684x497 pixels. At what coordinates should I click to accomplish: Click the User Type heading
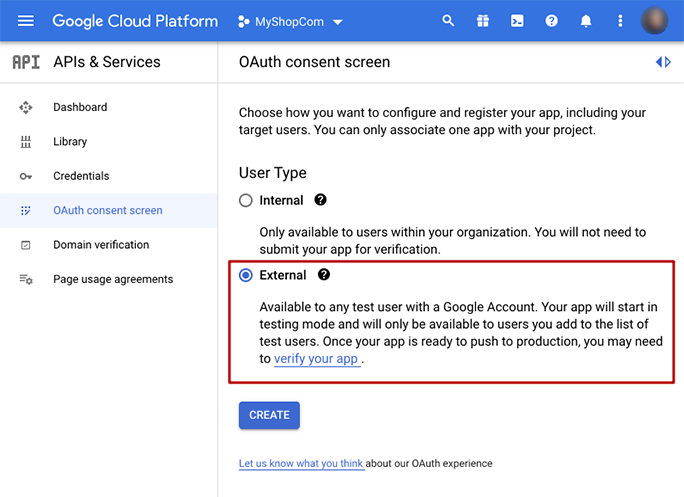click(x=273, y=173)
